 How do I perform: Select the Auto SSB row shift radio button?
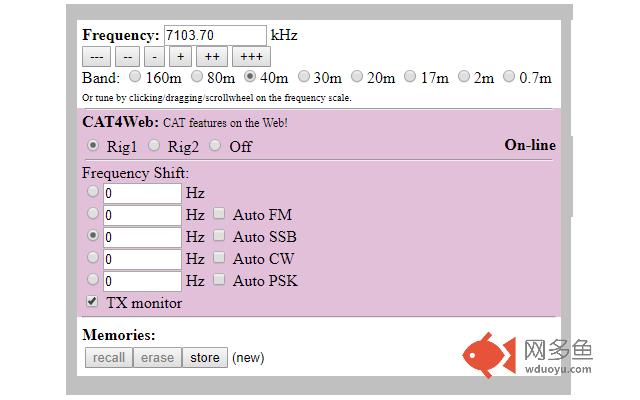pyautogui.click(x=93, y=236)
